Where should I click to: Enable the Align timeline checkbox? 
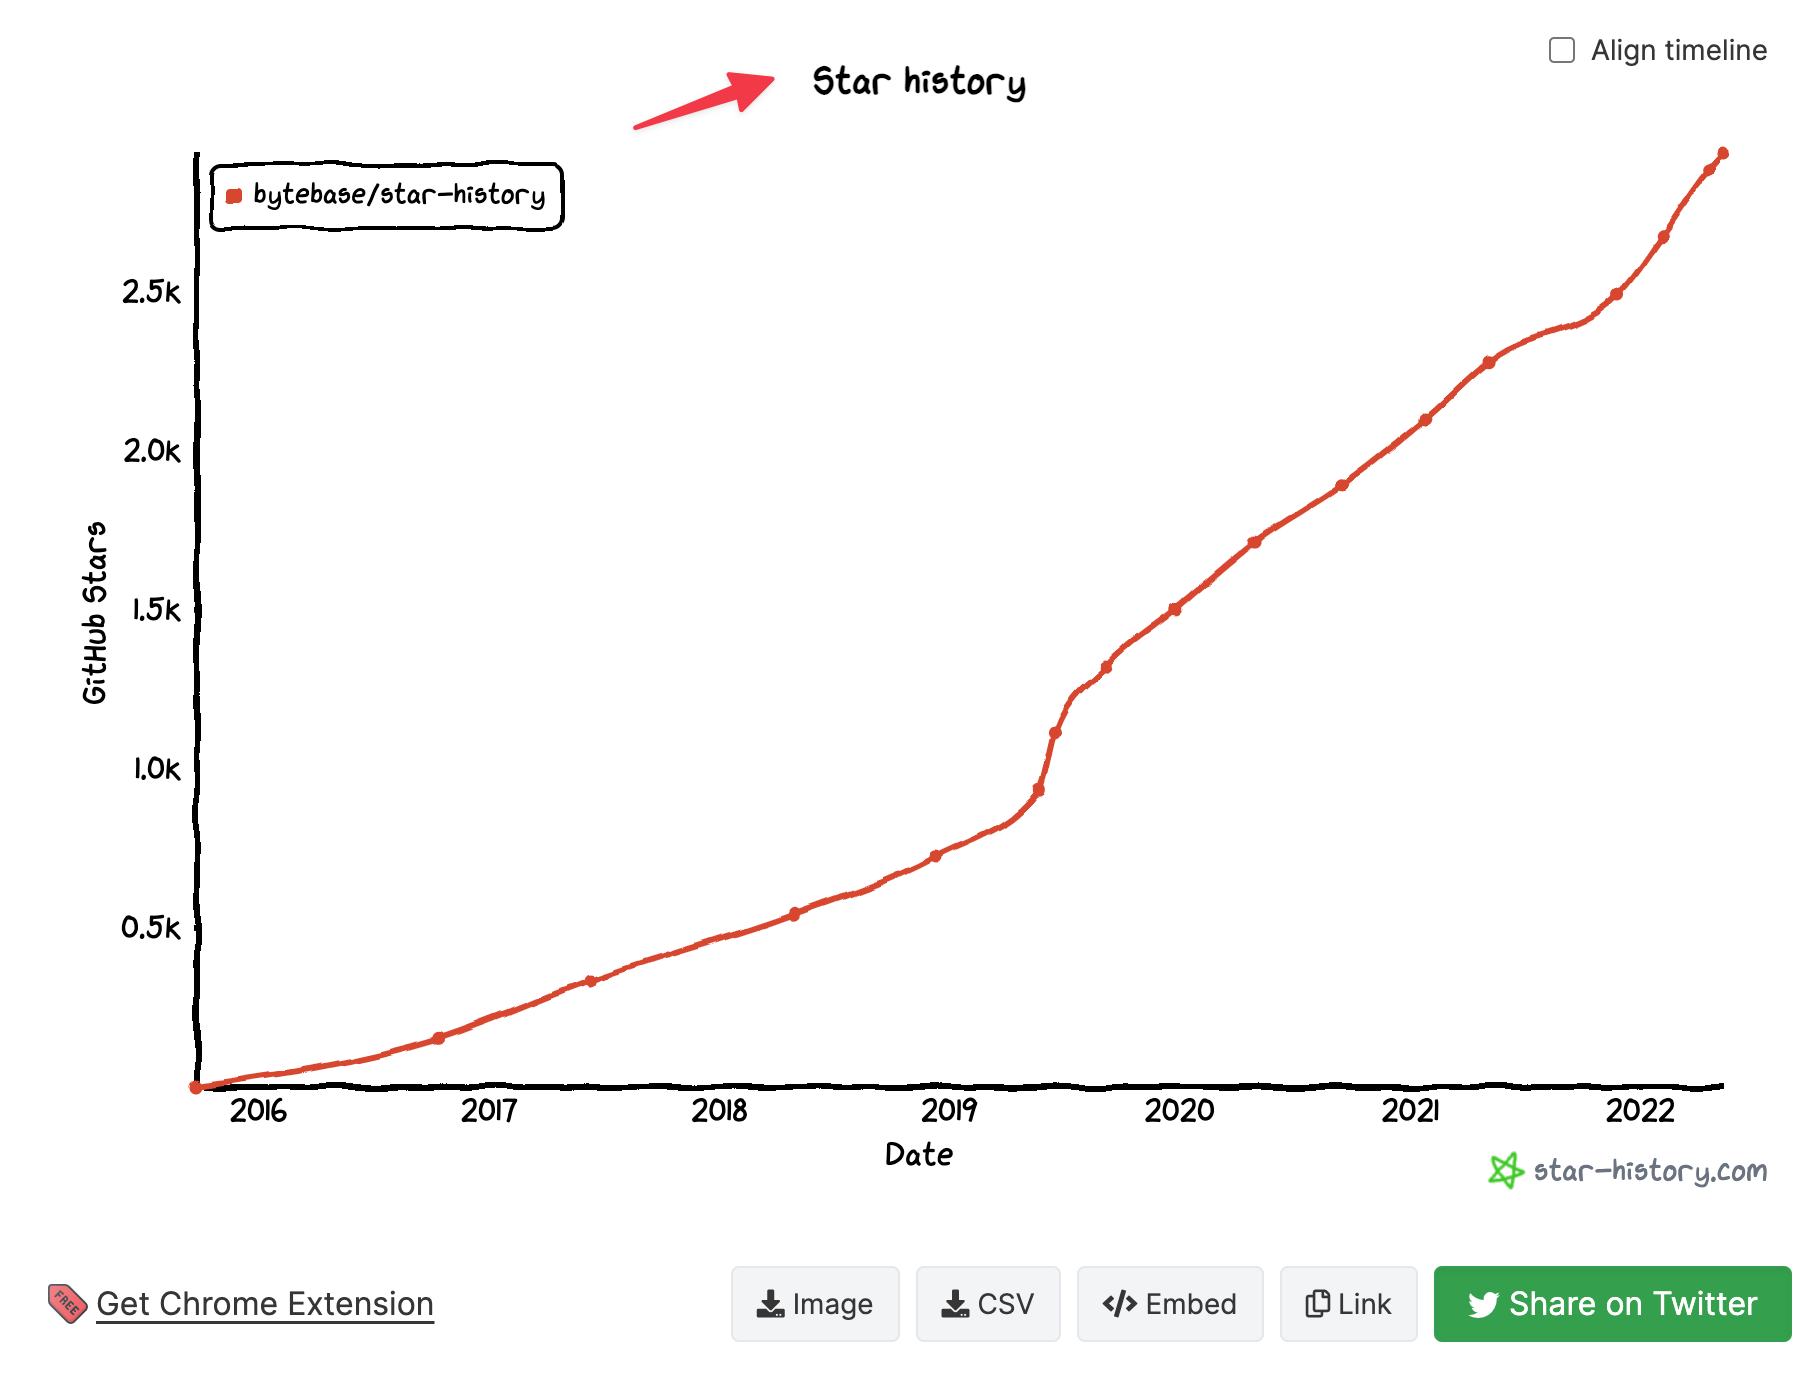(x=1561, y=50)
